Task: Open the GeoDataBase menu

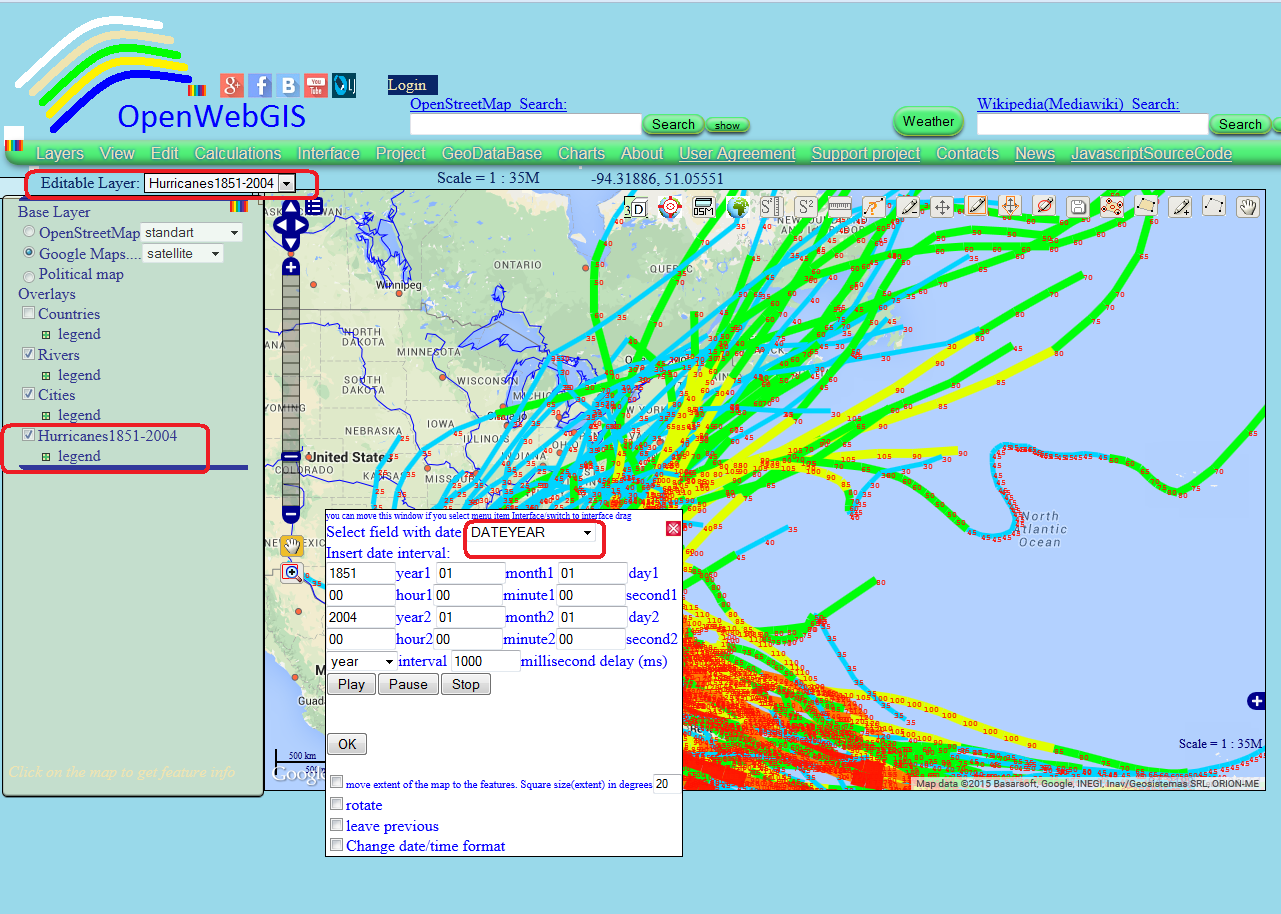Action: [492, 153]
